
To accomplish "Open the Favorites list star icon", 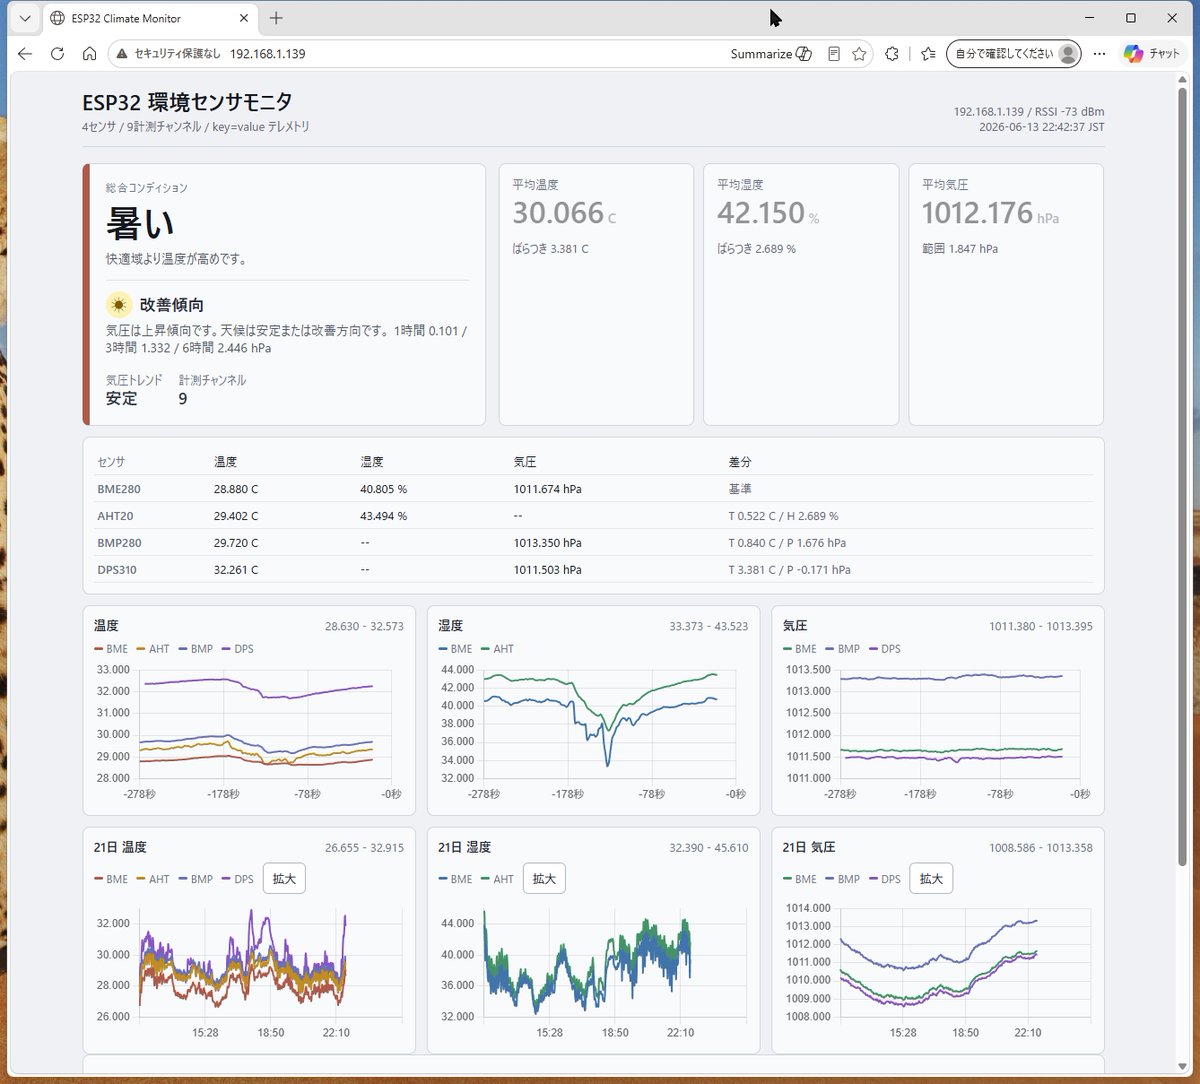I will click(928, 54).
